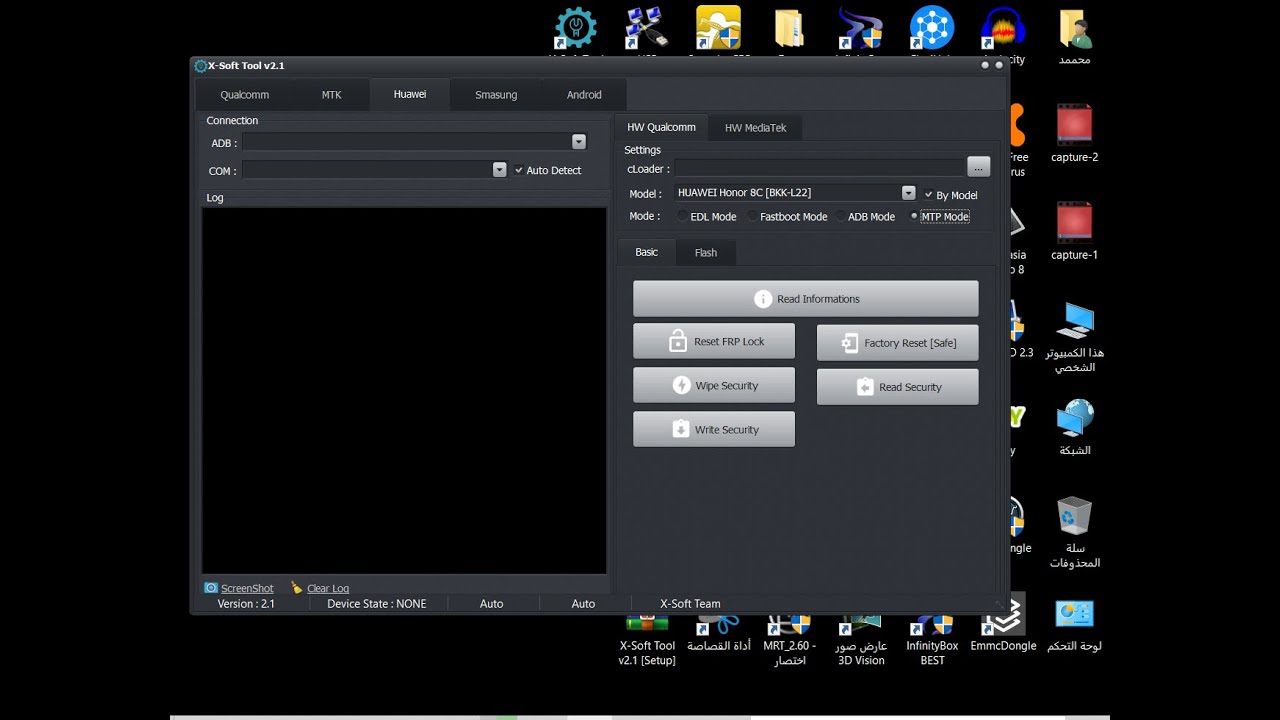1280x720 pixels.
Task: Click the Wipe Security lightning icon
Action: click(x=681, y=385)
